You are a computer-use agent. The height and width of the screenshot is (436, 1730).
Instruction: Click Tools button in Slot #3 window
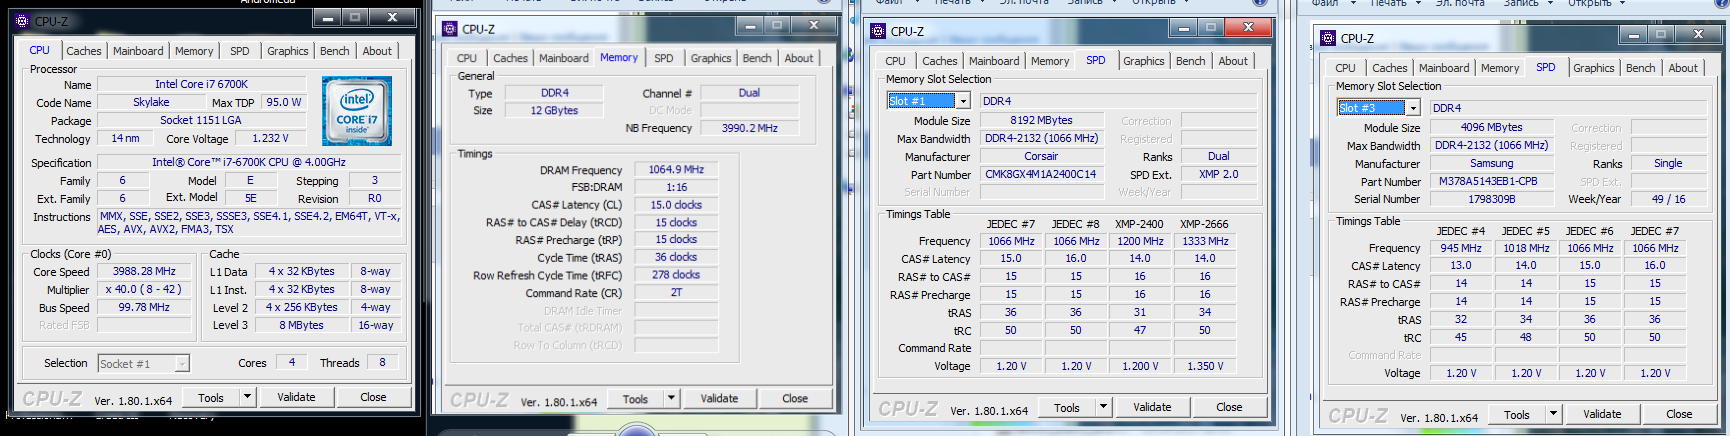[1517, 414]
